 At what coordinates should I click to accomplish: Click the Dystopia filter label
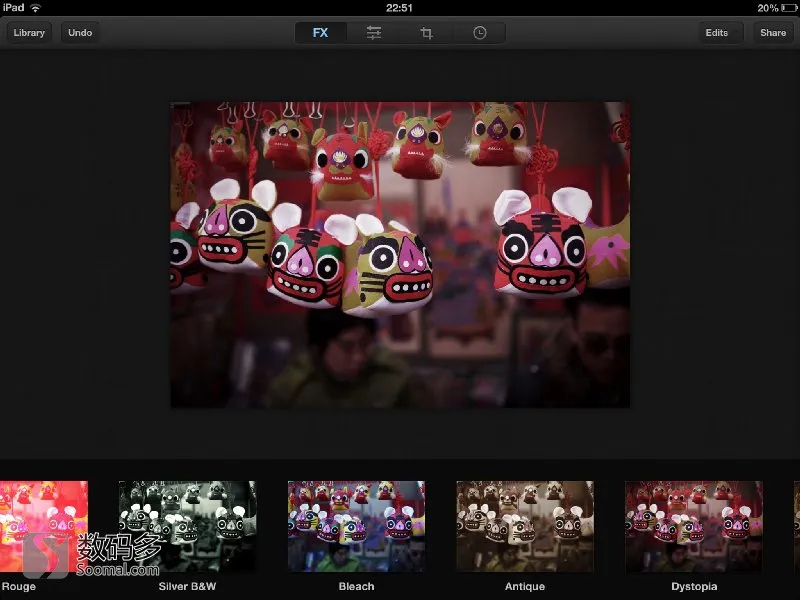point(694,586)
